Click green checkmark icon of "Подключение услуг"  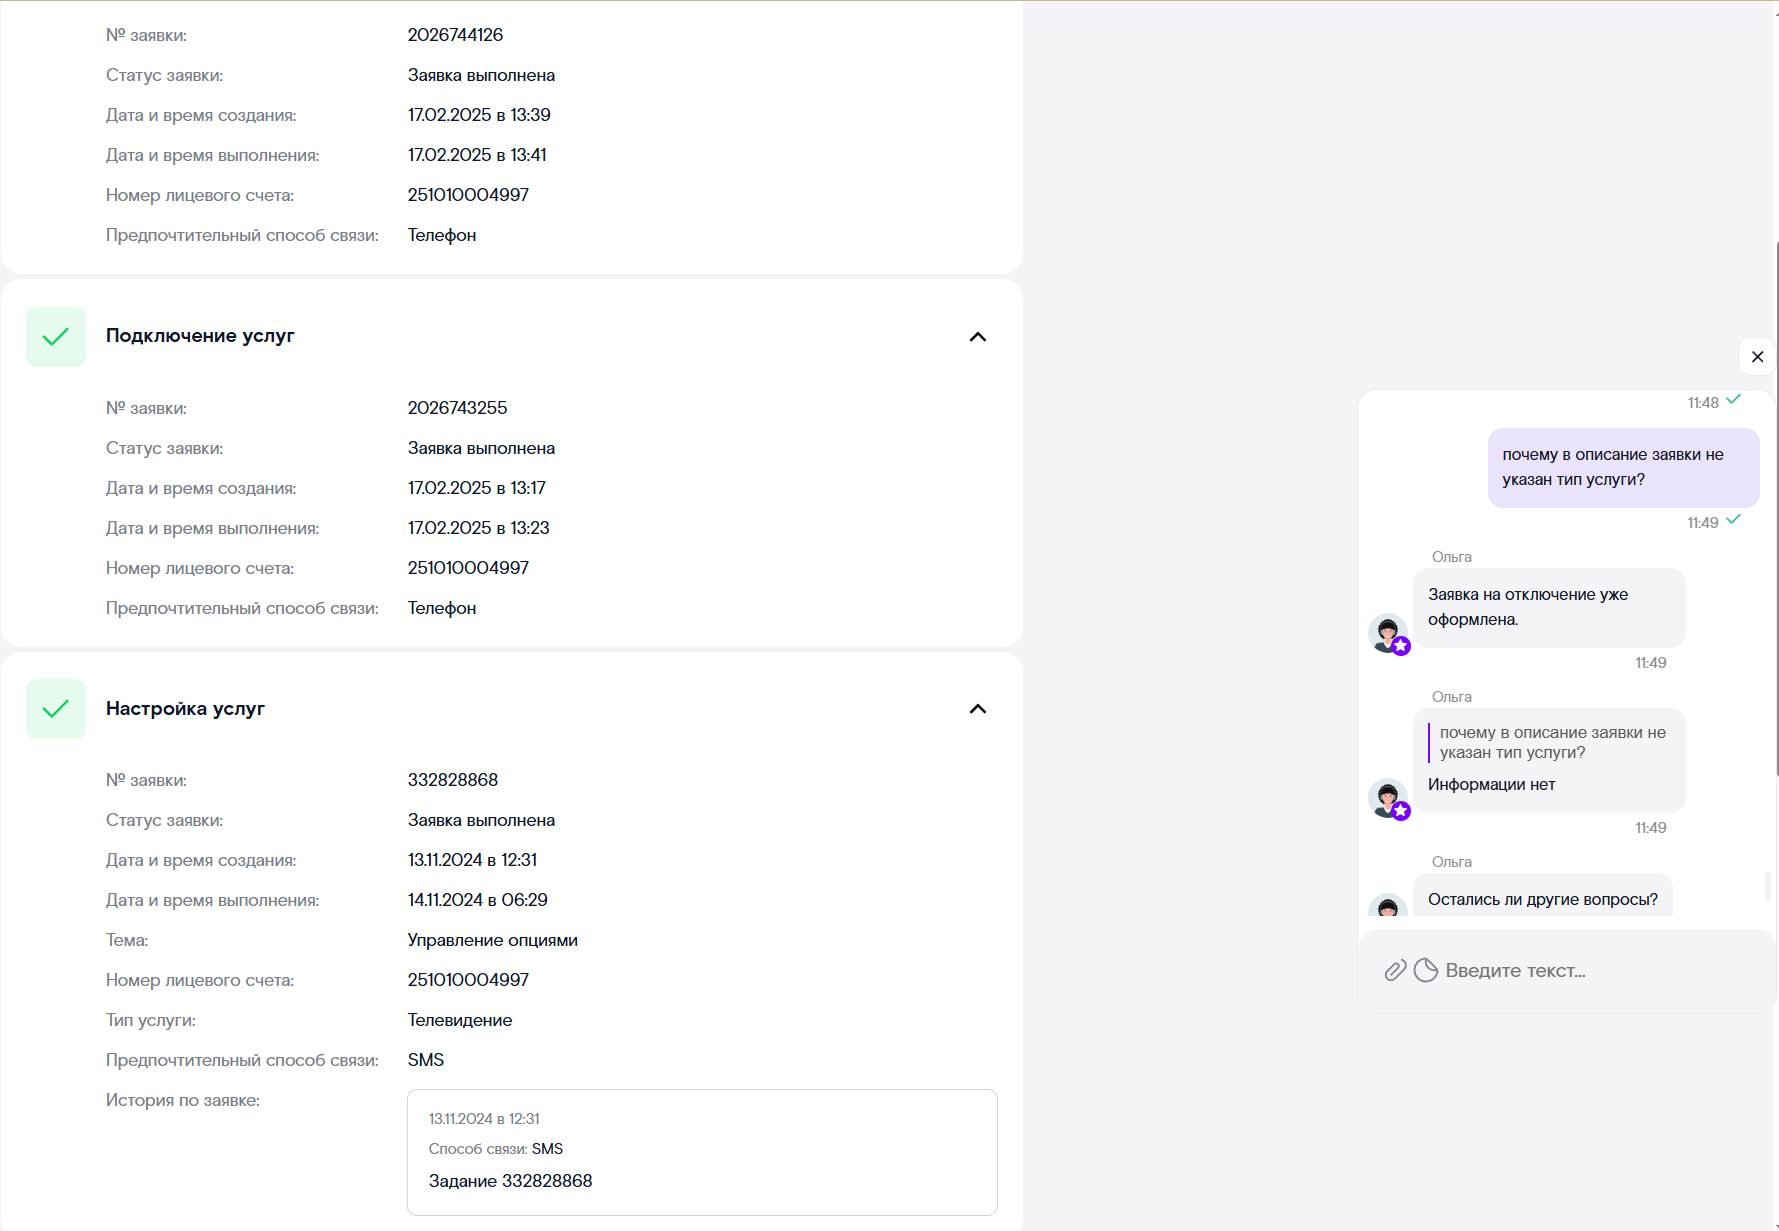coord(56,337)
